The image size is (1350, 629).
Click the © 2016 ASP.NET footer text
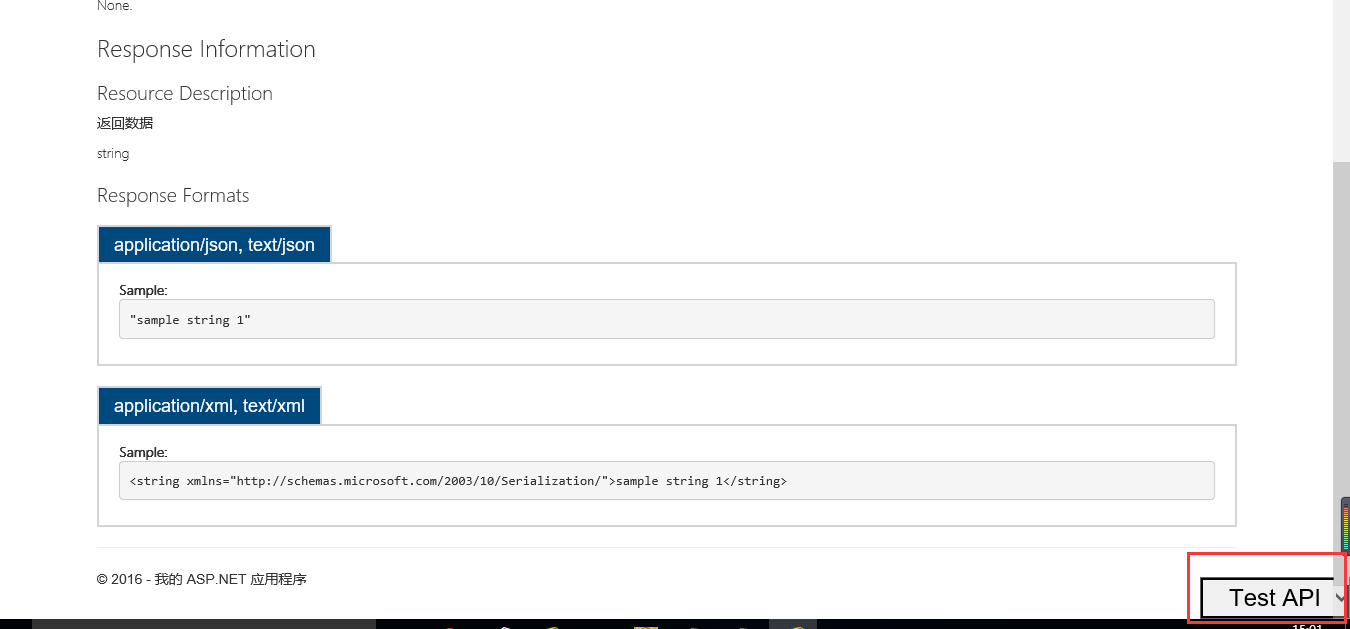point(202,579)
